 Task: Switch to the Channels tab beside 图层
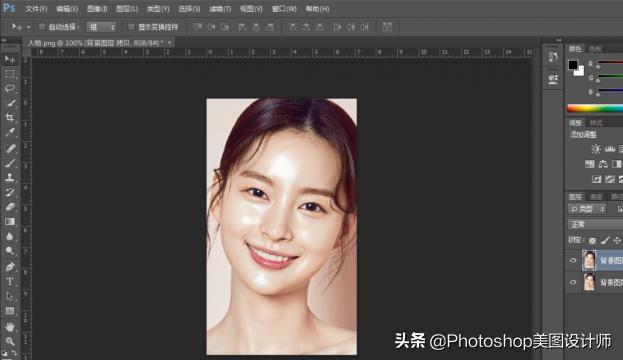pos(596,197)
